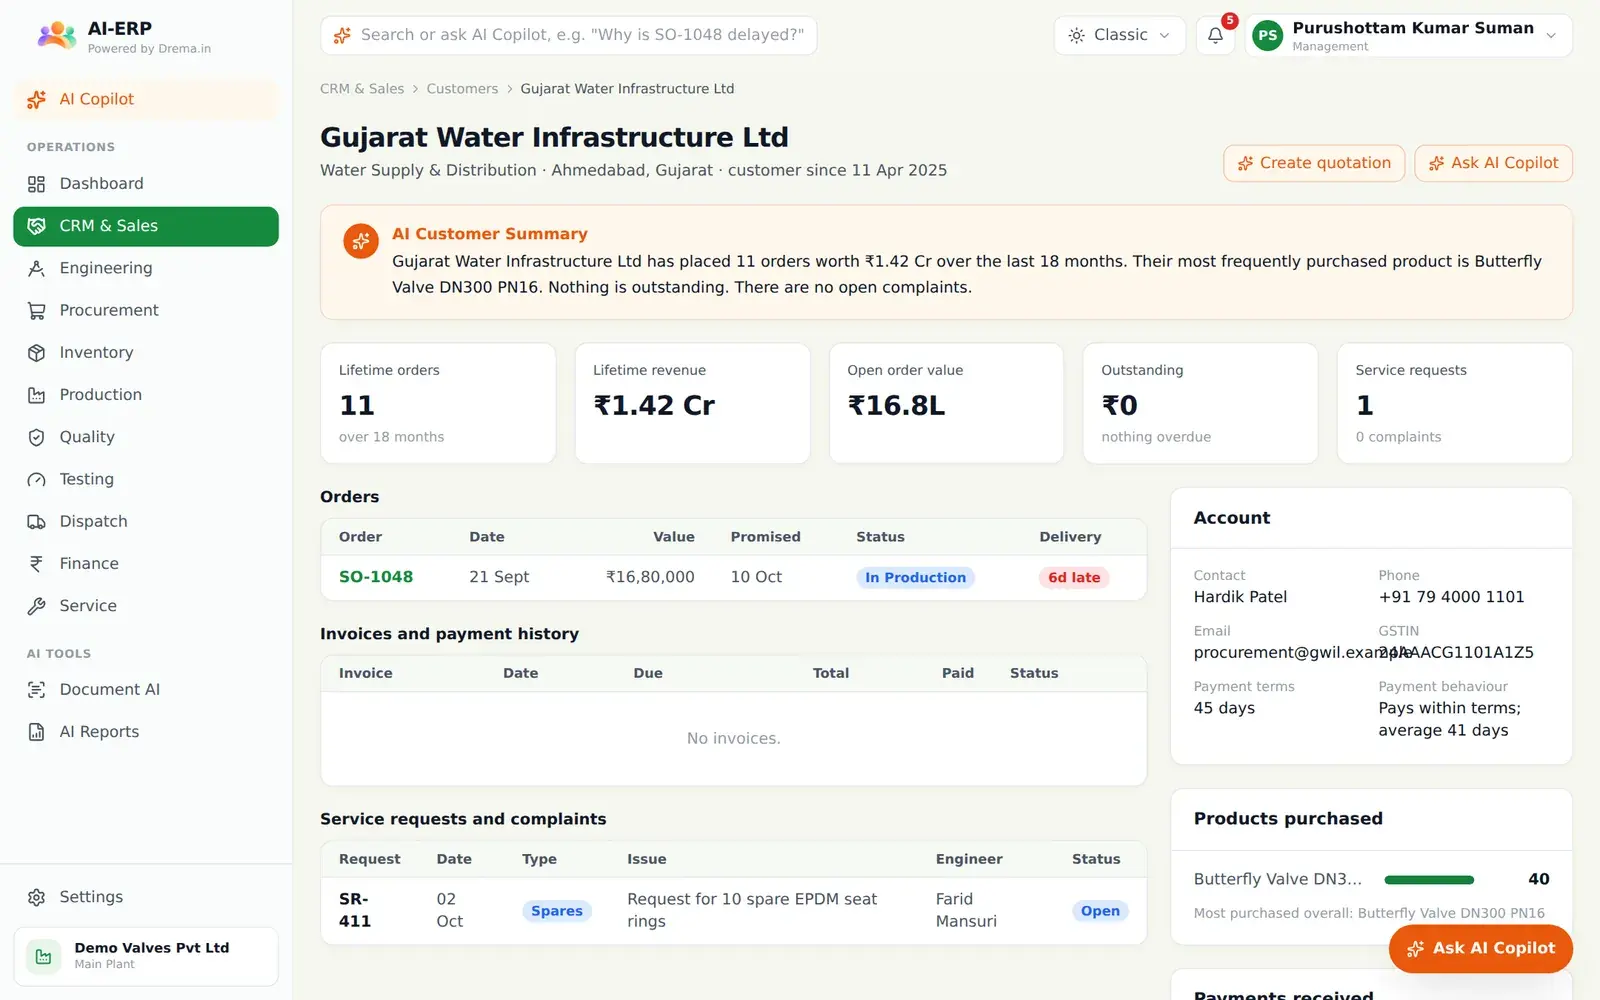Click the Procurement cart icon

[x=37, y=311]
